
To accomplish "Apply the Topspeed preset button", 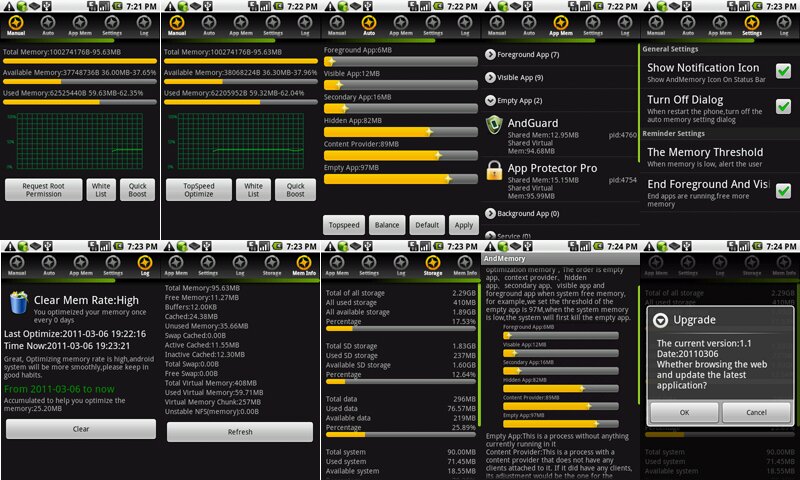I will coord(344,225).
